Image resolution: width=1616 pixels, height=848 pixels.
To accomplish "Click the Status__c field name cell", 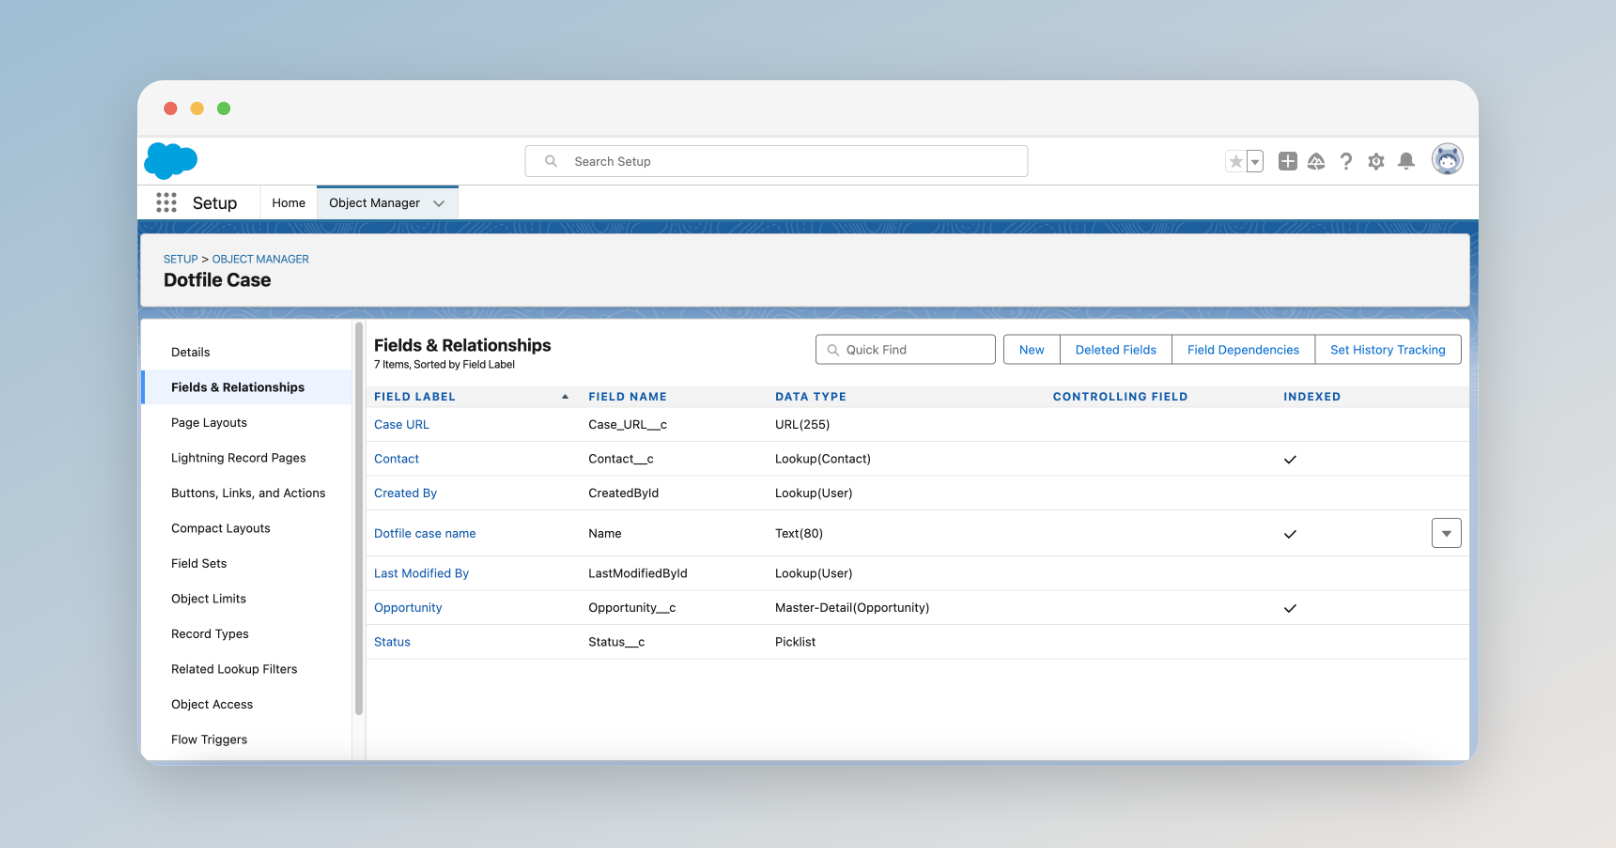I will tap(616, 642).
